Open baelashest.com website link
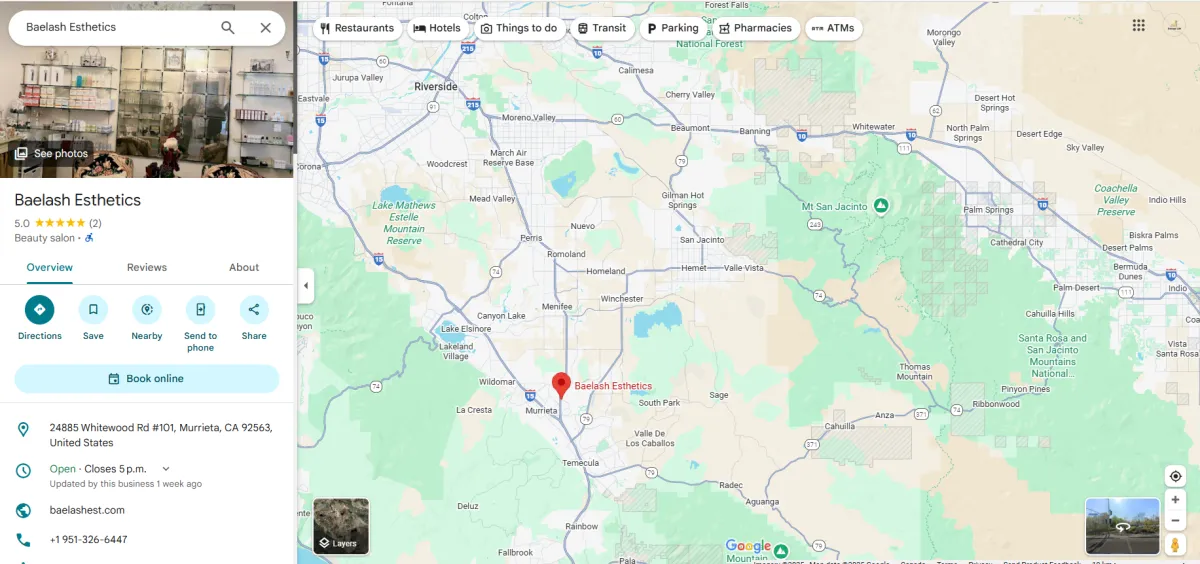Viewport: 1200px width, 564px height. [87, 510]
